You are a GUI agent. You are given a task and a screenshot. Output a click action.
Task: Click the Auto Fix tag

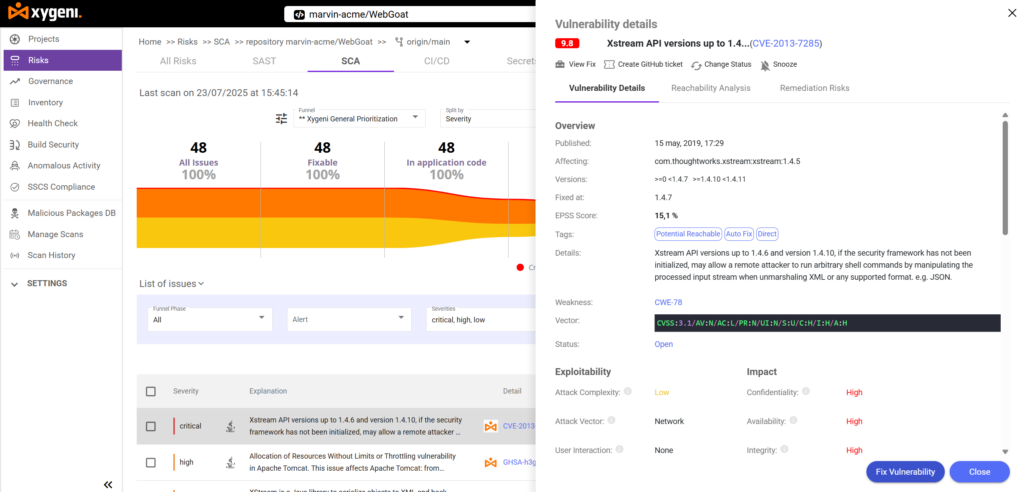pyautogui.click(x=739, y=234)
